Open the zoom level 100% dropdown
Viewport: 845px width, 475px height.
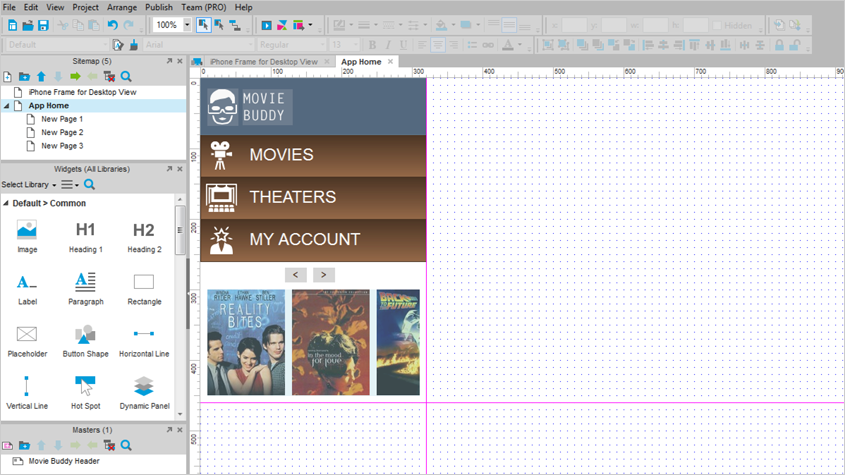point(186,25)
